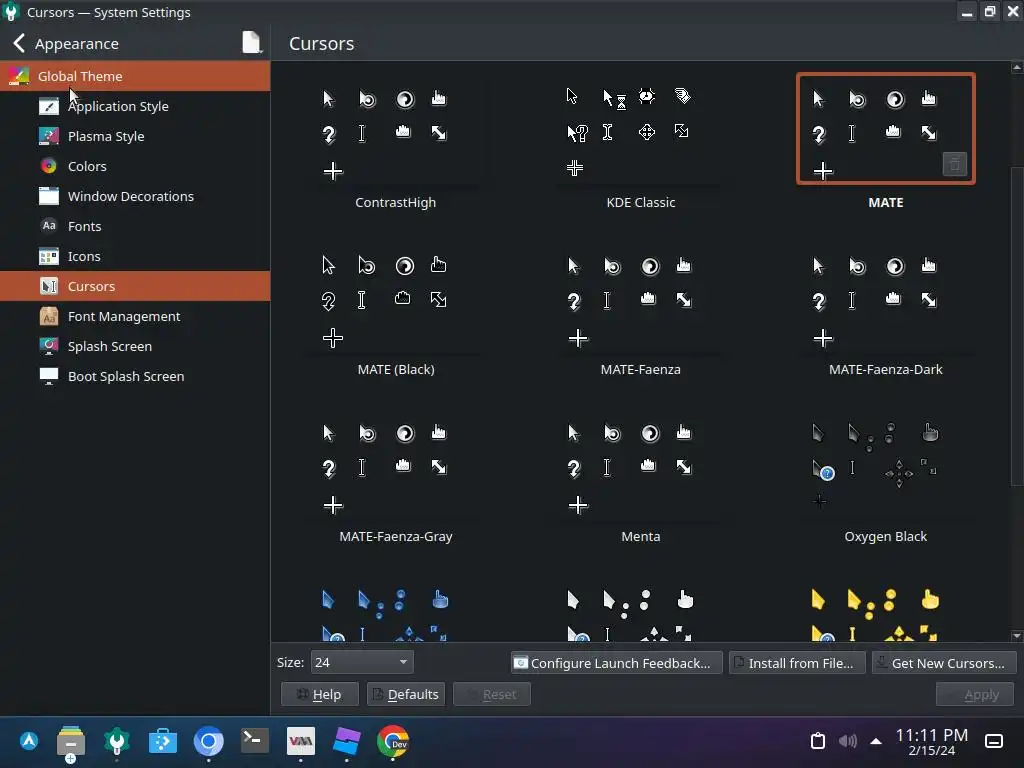Open the purple stacked-pages taskbar icon
Viewport: 1024px width, 768px height.
point(346,741)
